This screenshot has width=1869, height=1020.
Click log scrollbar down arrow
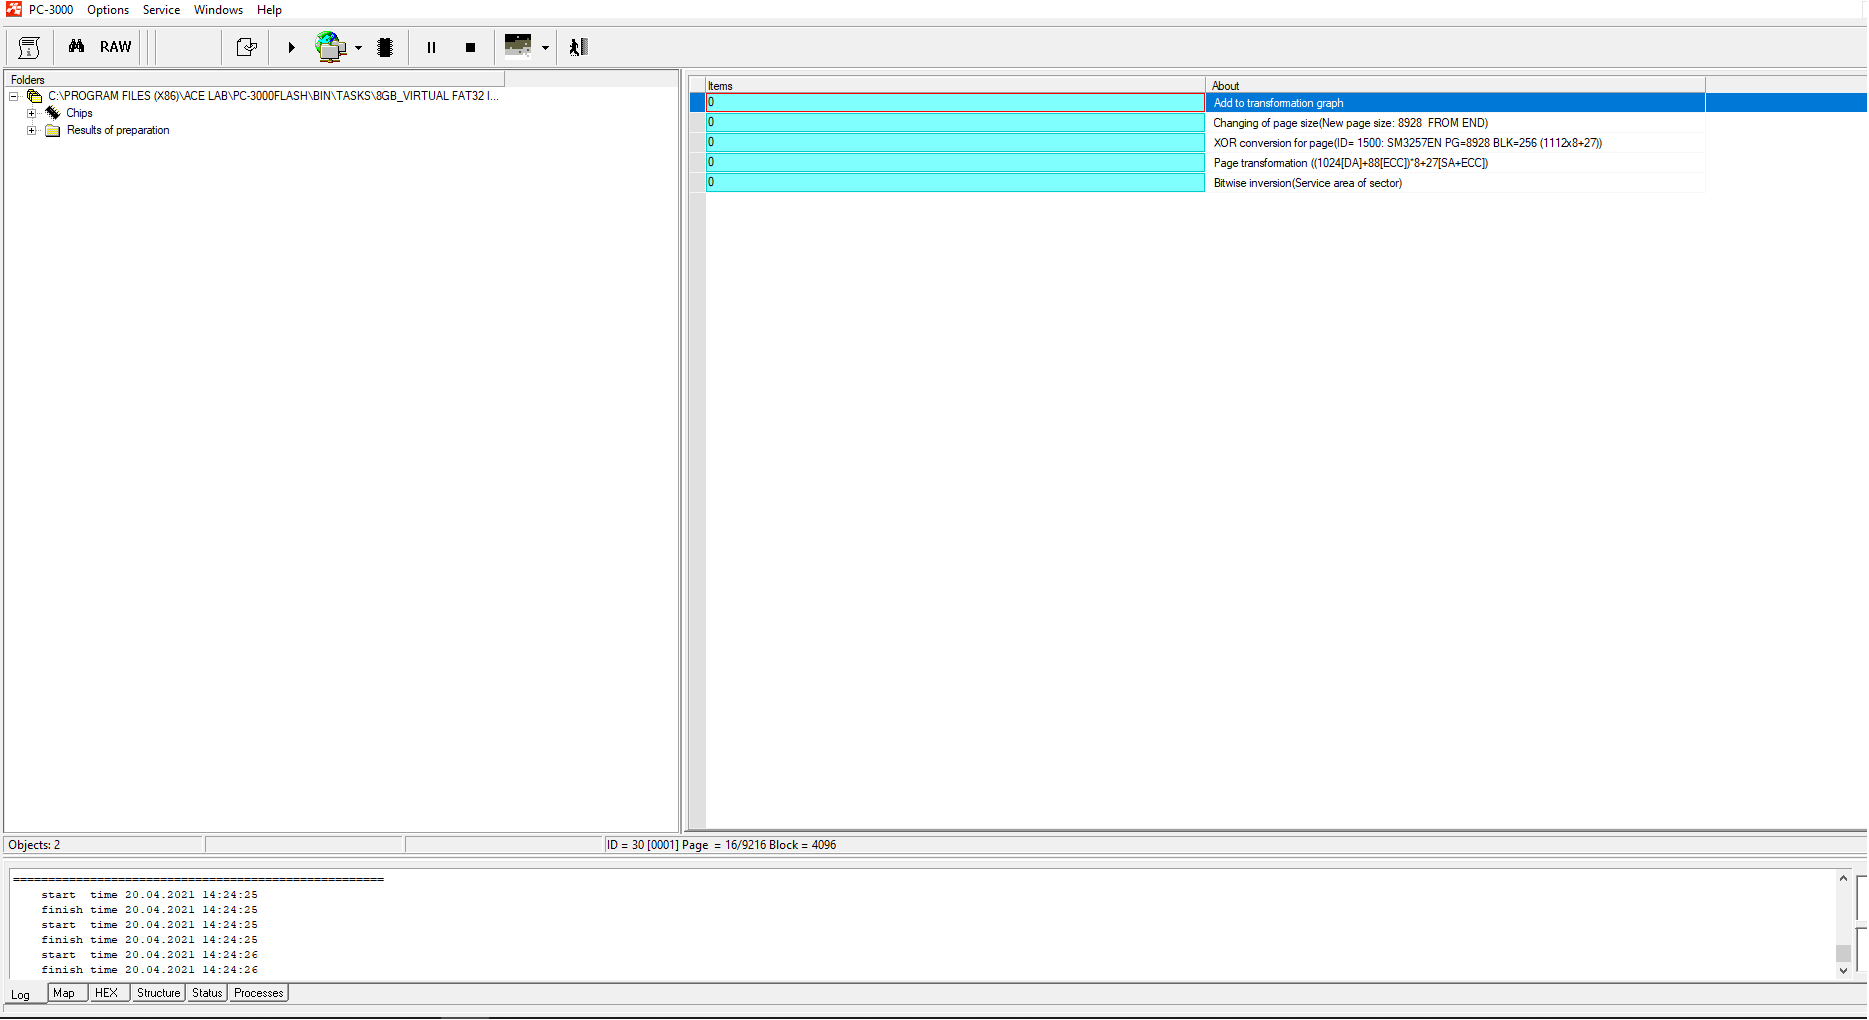(x=1843, y=970)
